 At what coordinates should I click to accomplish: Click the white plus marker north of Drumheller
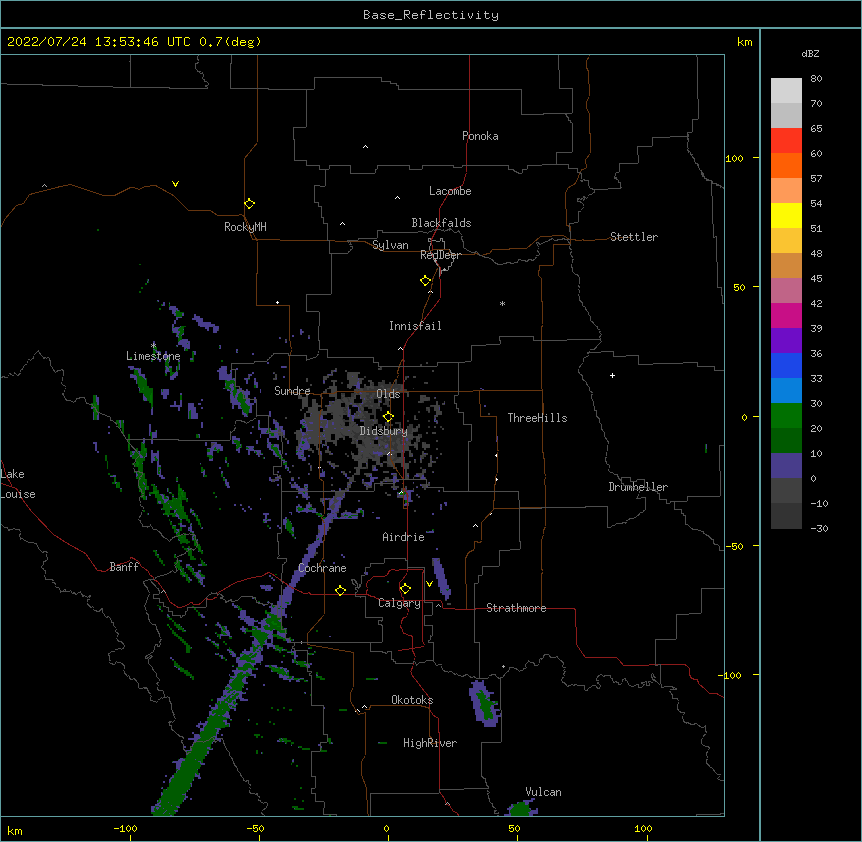coord(612,375)
